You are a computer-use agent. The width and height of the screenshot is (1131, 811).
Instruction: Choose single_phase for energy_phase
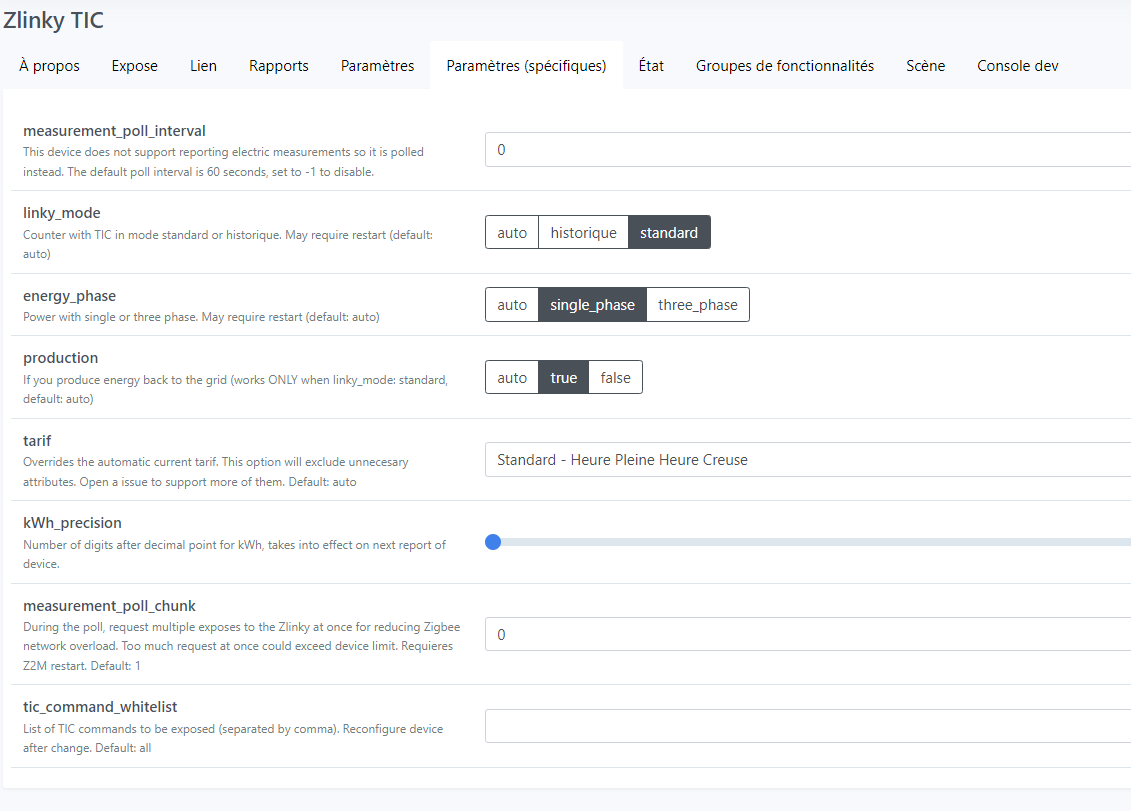[x=592, y=304]
